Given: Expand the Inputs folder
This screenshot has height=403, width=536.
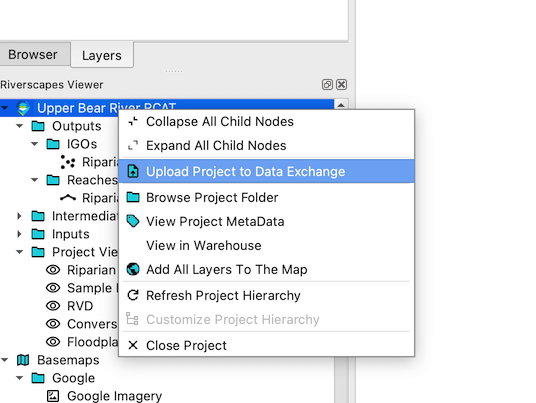Looking at the screenshot, I should 19,234.
